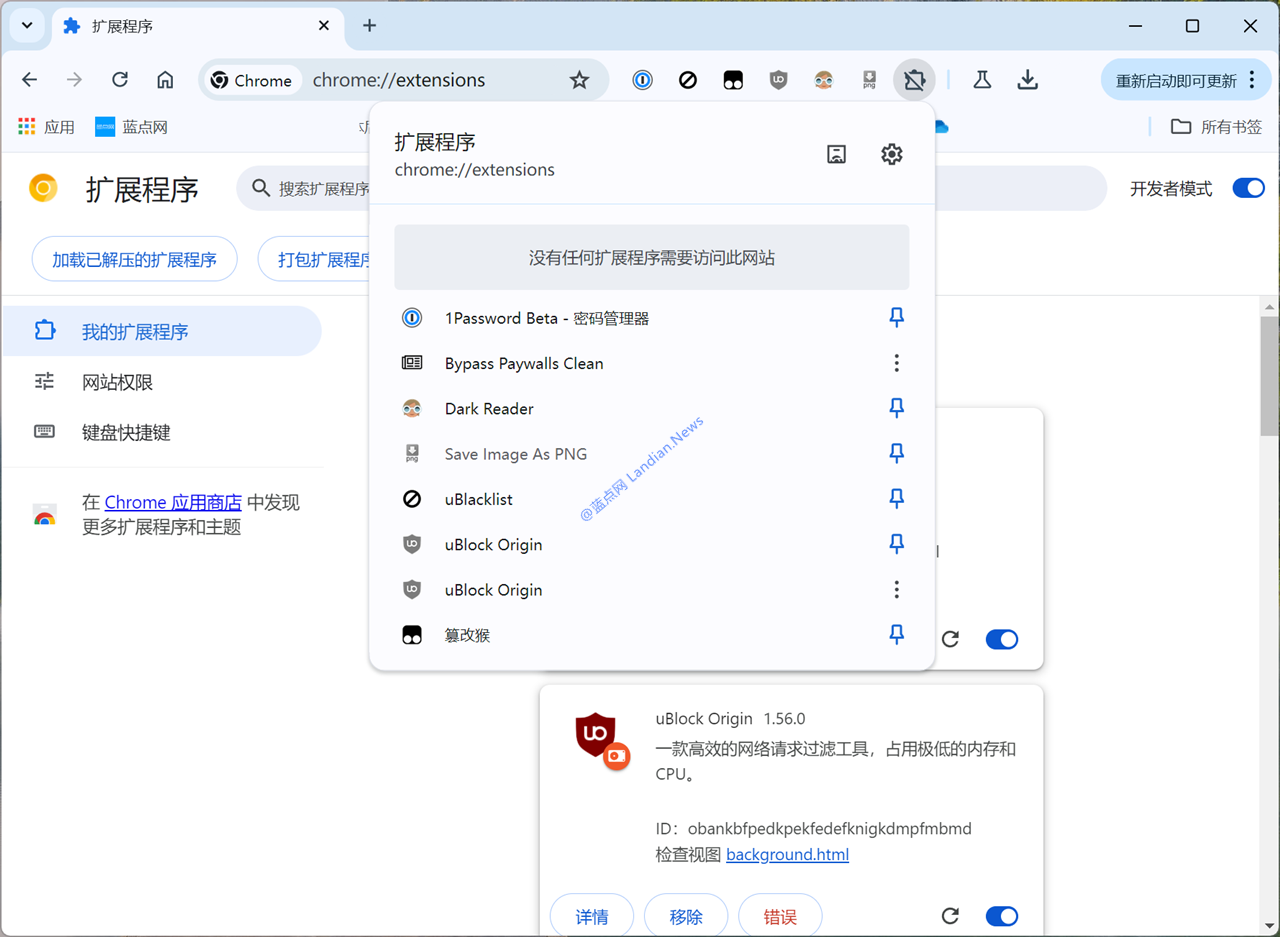Viewport: 1280px width, 937px height.
Task: Open Details (详情) for uBlock Origin
Action: point(592,916)
